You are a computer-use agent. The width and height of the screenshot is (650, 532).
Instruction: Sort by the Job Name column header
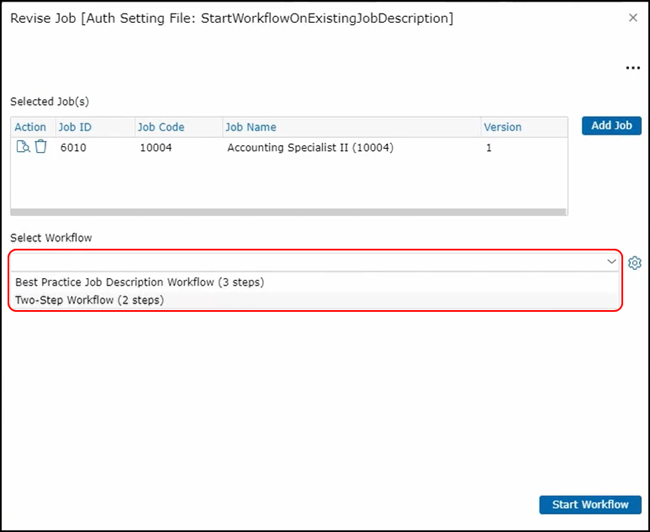coord(251,127)
